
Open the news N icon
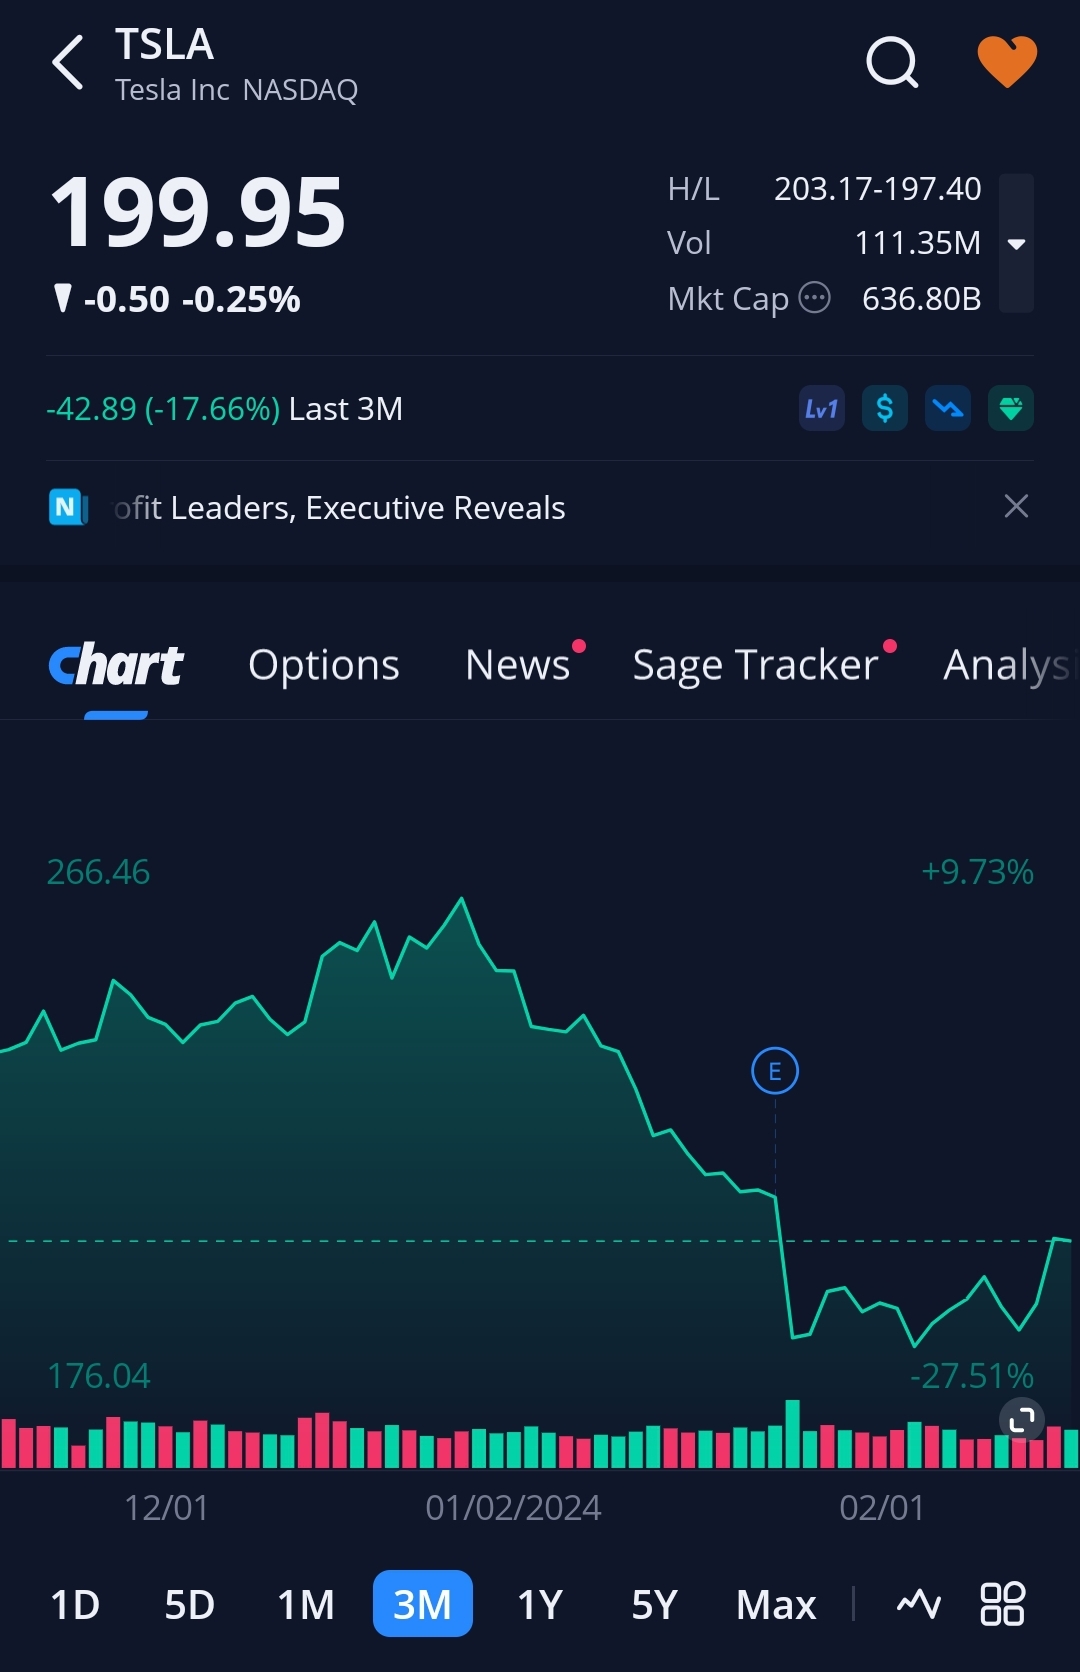click(68, 507)
